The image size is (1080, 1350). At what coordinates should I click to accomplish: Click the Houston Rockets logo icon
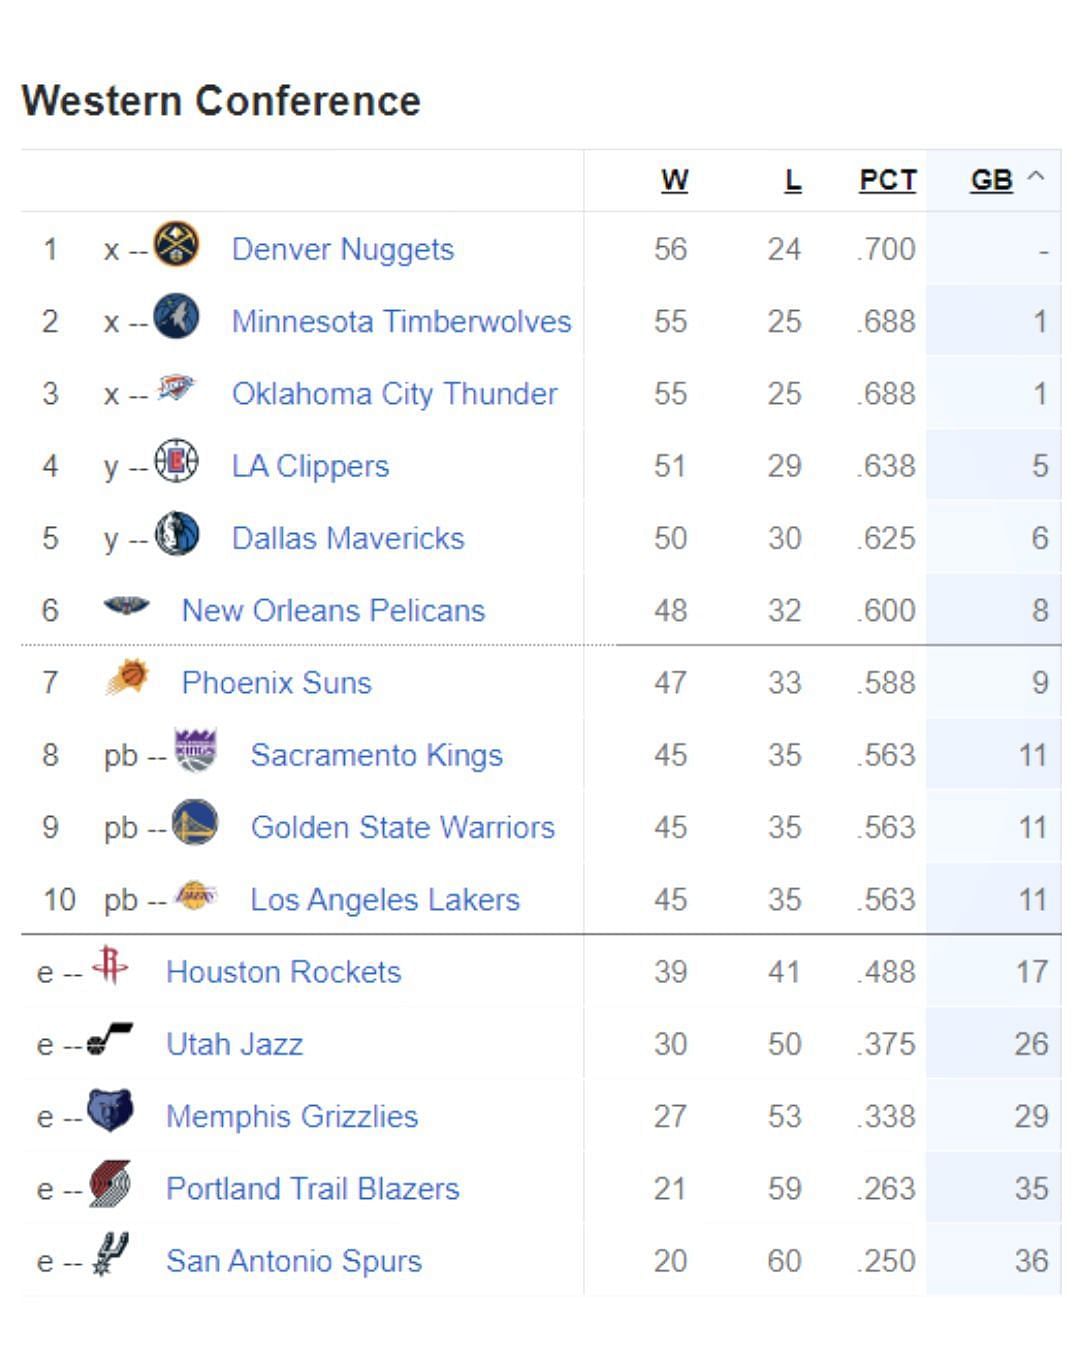tap(110, 966)
